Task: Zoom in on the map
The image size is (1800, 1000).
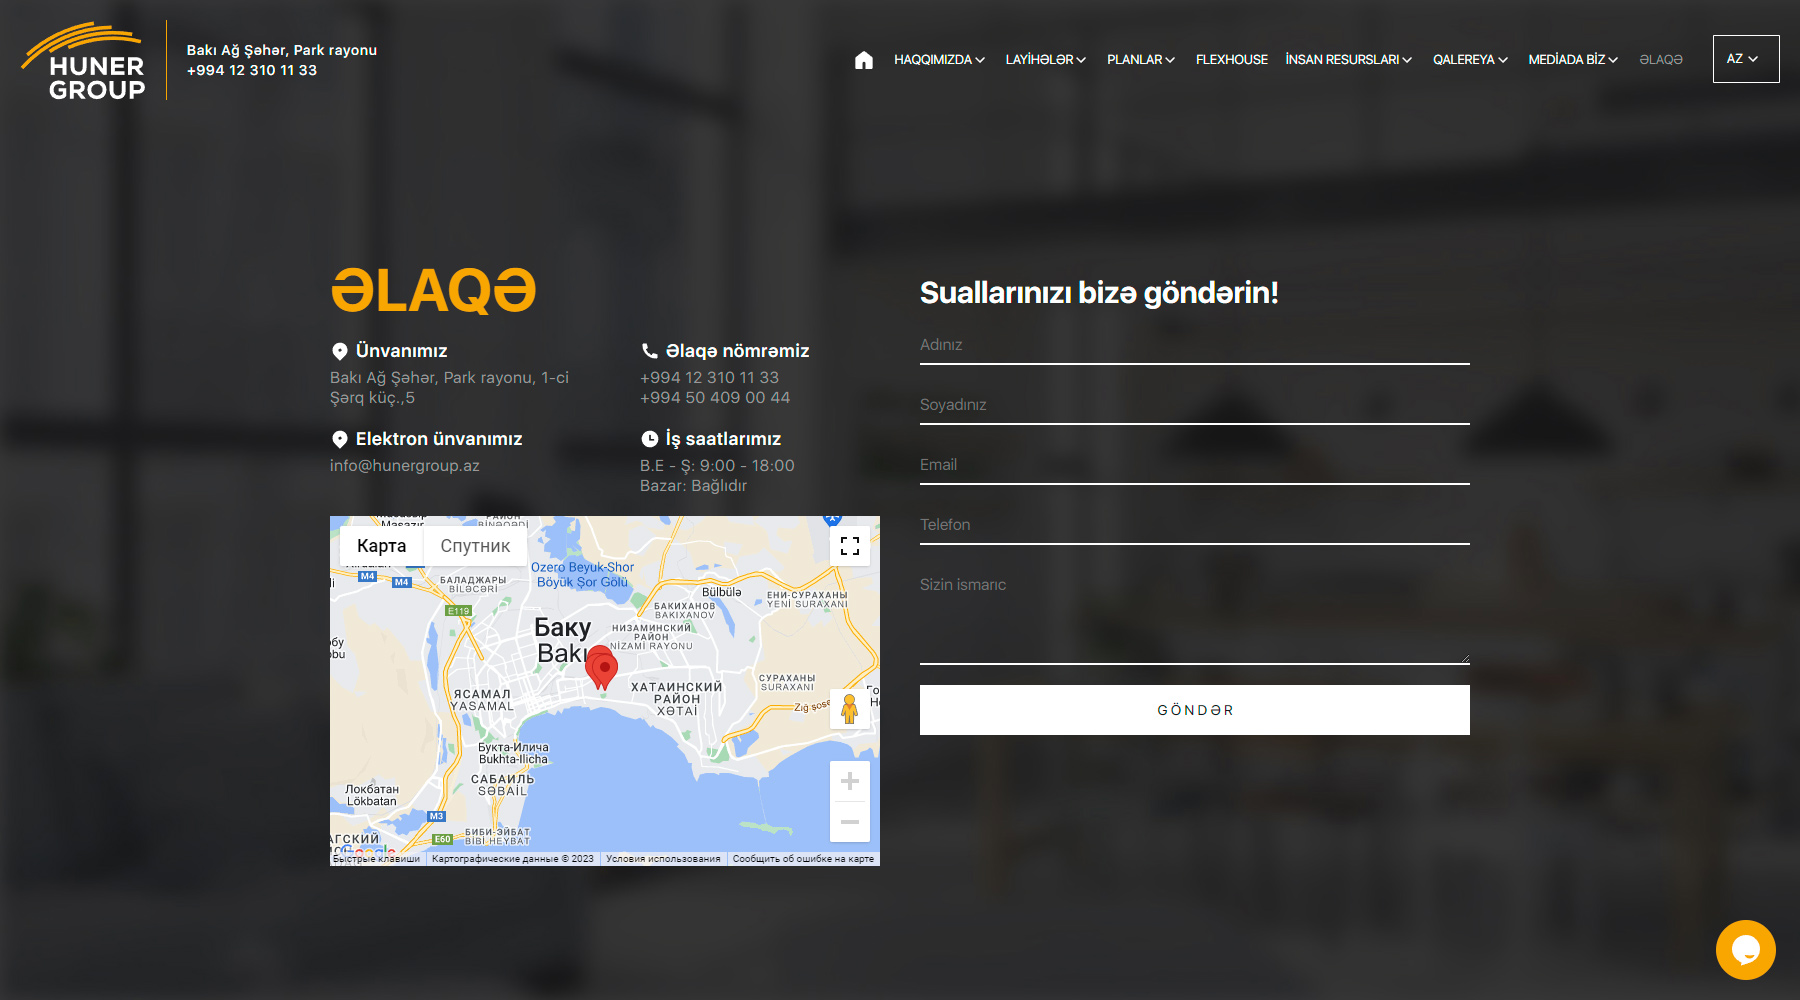Action: [x=850, y=782]
